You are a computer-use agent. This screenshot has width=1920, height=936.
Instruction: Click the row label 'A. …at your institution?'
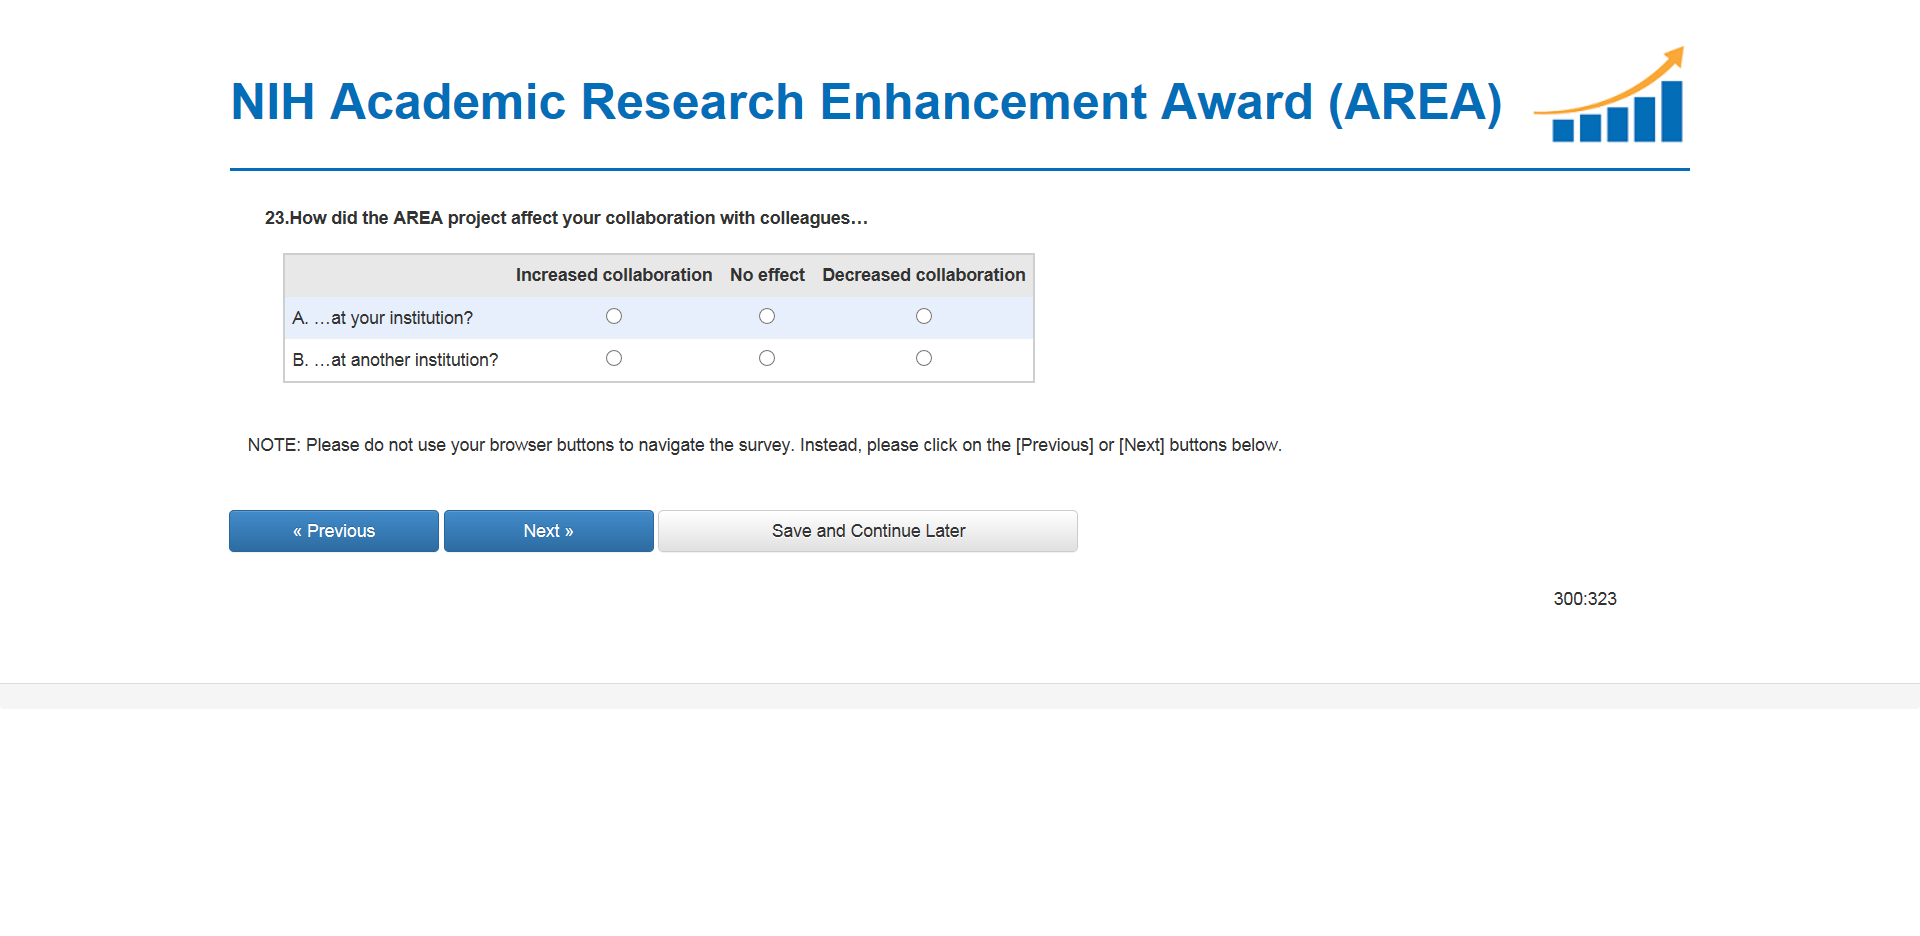point(383,318)
